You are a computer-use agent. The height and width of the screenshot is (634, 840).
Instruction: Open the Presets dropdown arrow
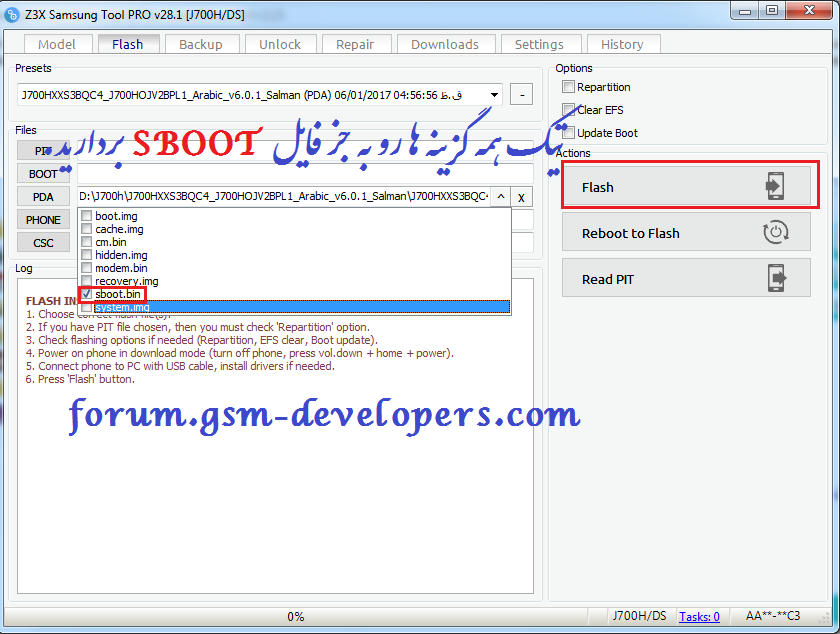coord(494,95)
